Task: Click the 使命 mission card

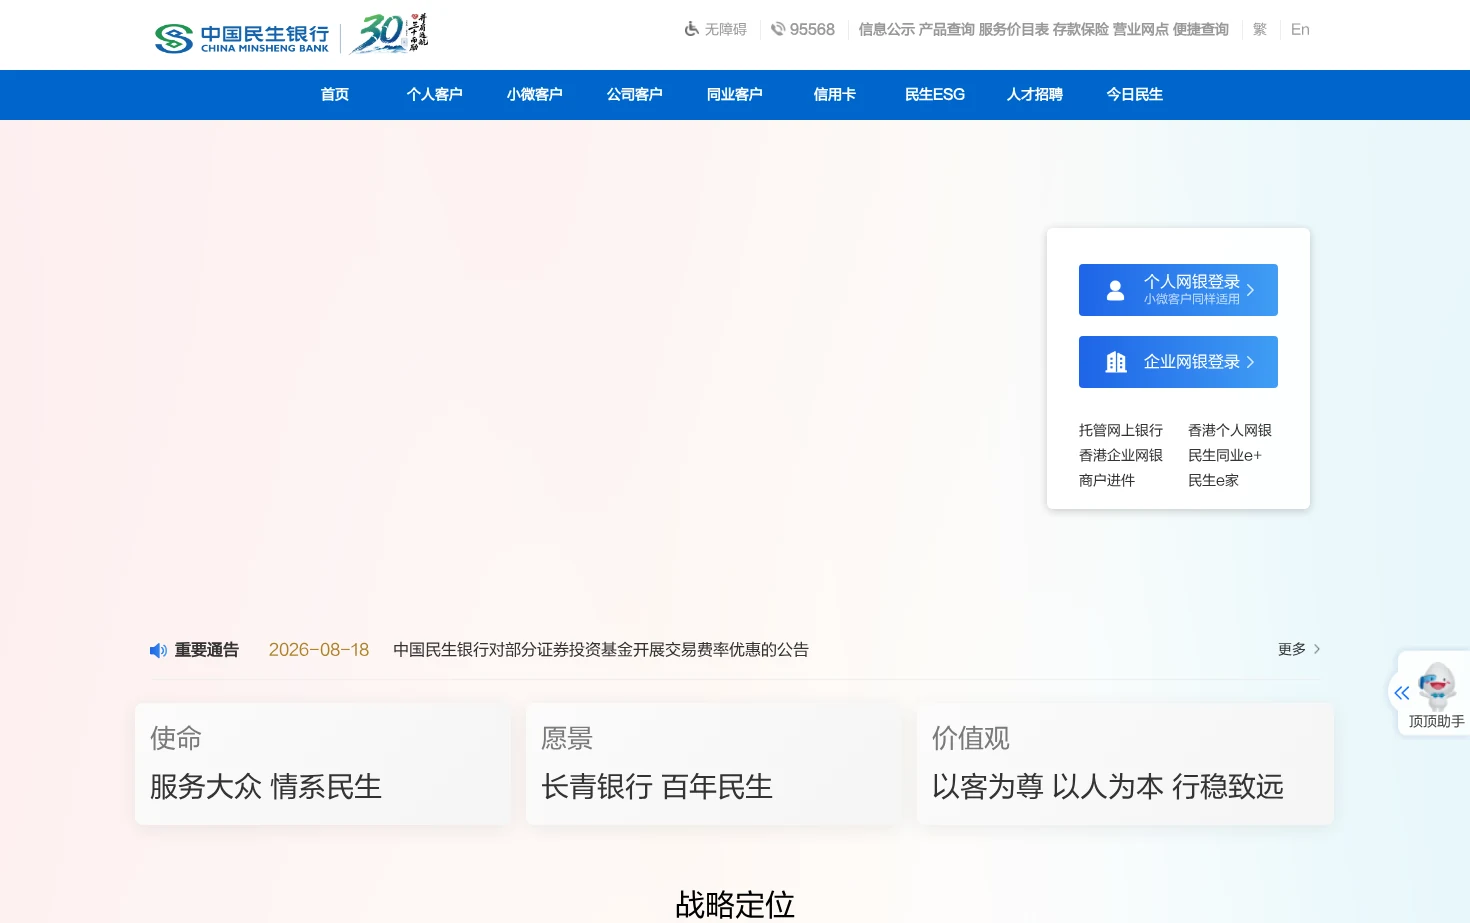Action: pos(323,764)
